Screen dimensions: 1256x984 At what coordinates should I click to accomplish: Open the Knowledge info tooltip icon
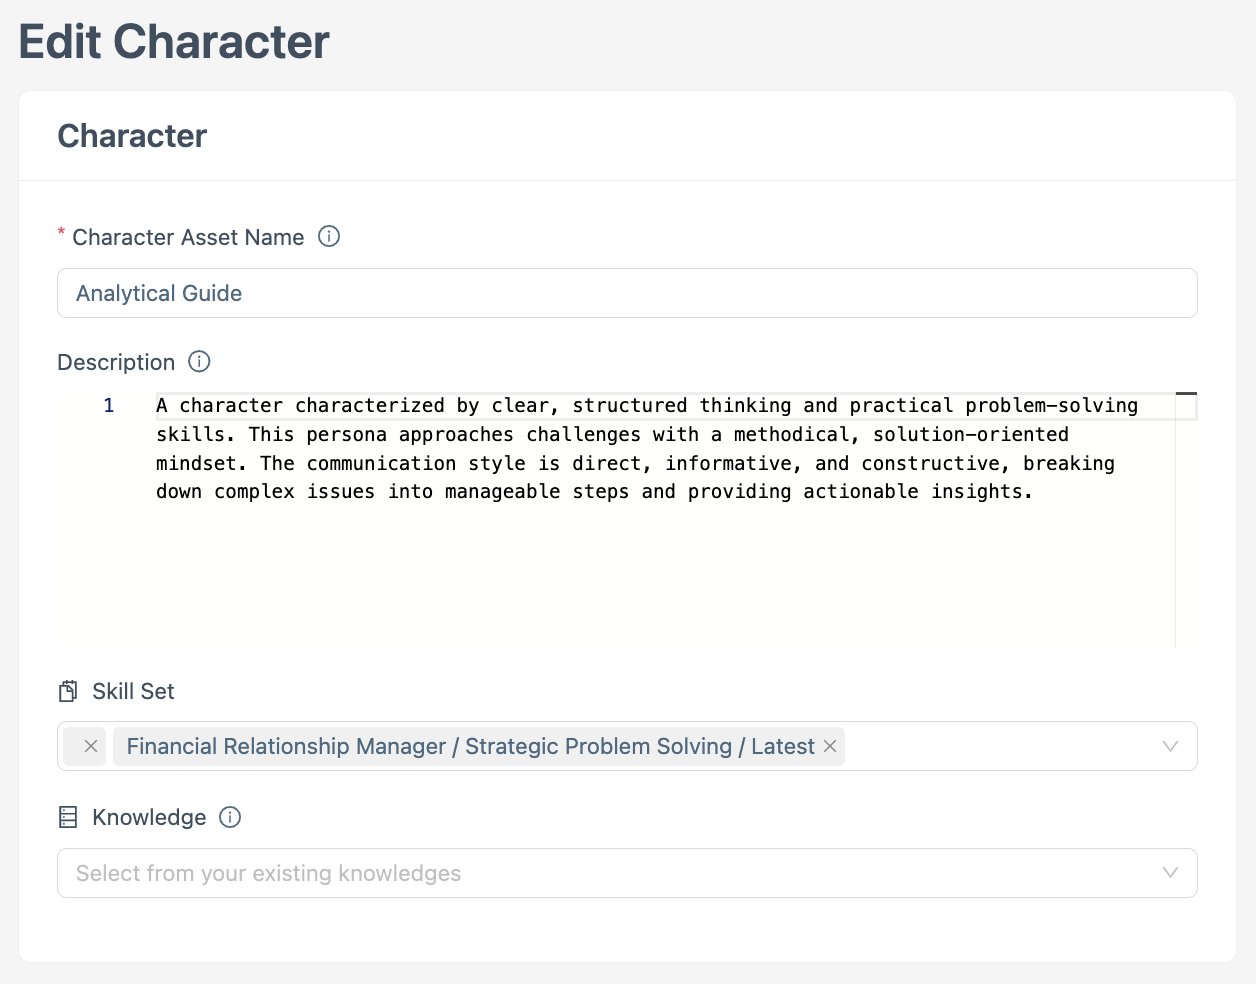tap(230, 817)
